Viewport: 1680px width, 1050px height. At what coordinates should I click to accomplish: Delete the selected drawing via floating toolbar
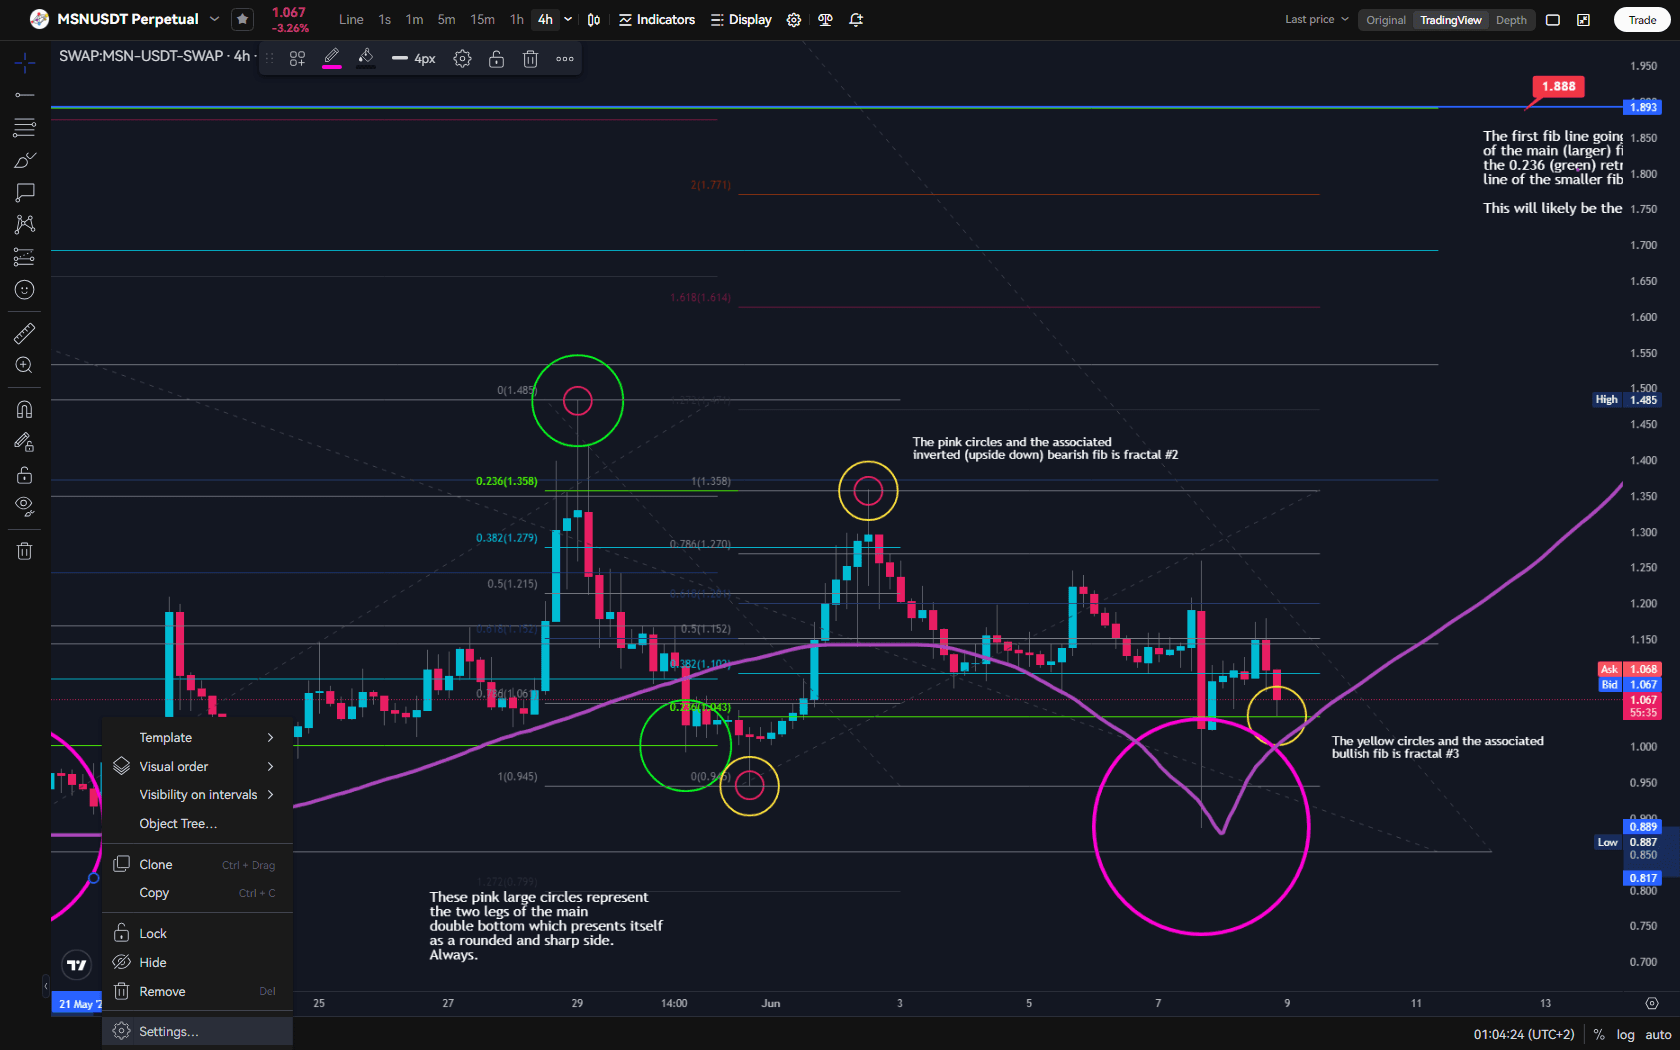point(530,59)
